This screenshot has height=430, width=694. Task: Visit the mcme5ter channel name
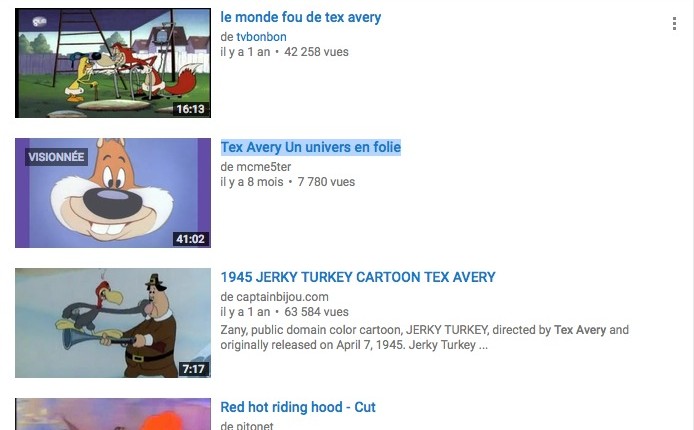(263, 167)
